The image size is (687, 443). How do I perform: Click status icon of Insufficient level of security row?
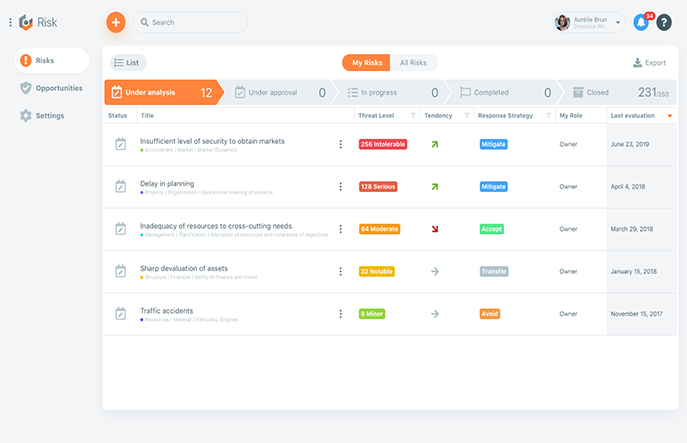coord(120,144)
